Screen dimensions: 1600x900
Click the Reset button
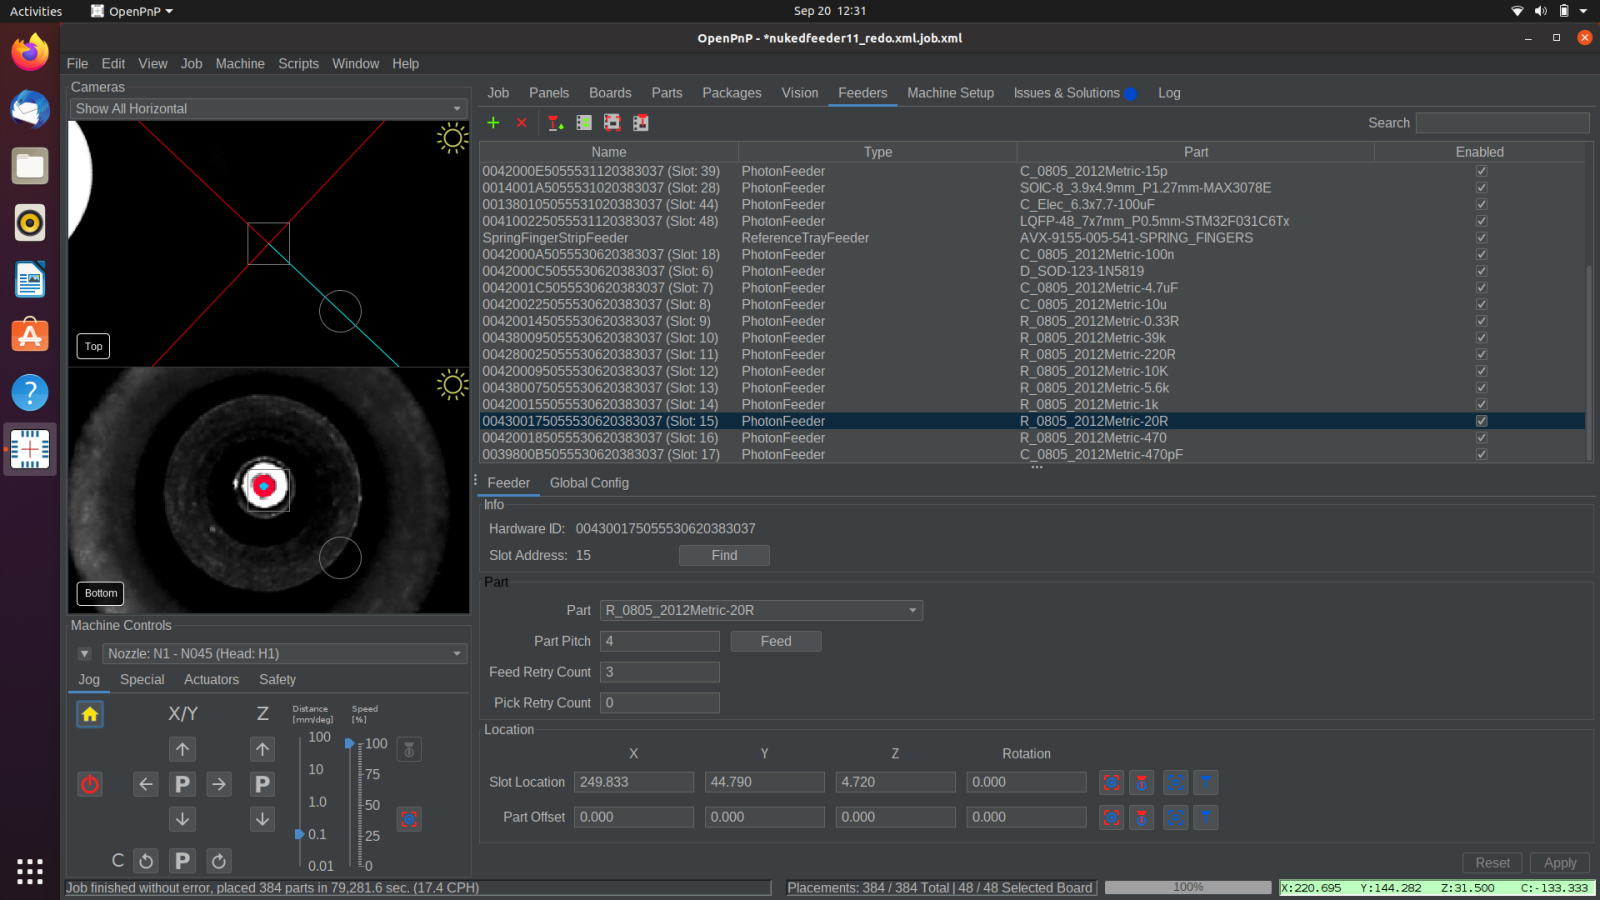1492,863
